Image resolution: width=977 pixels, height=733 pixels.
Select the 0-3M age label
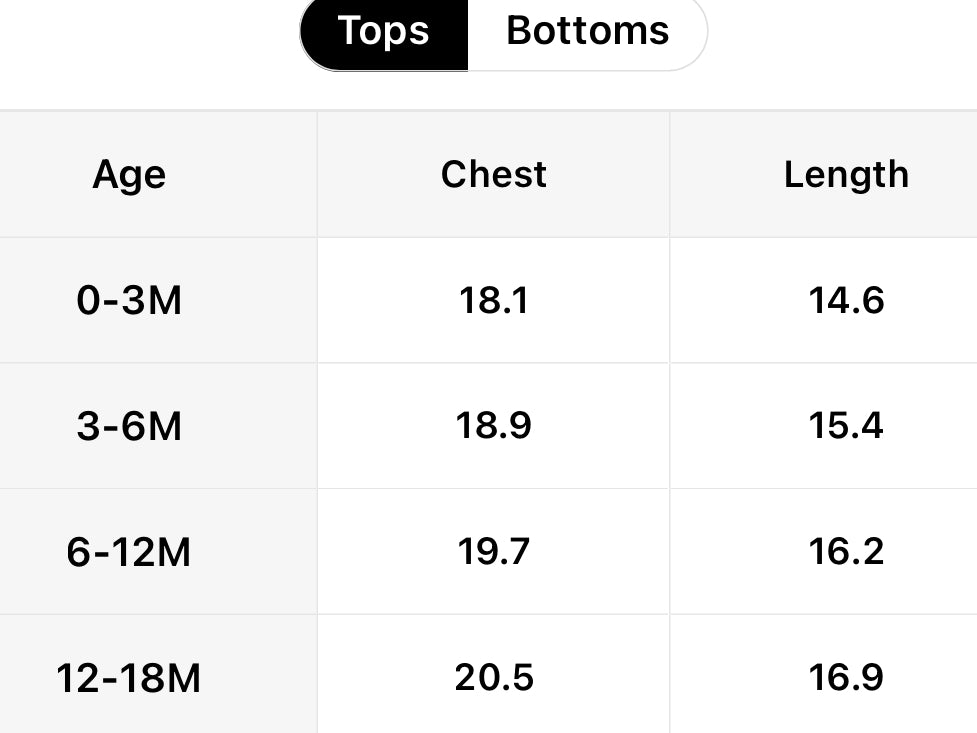pyautogui.click(x=129, y=300)
